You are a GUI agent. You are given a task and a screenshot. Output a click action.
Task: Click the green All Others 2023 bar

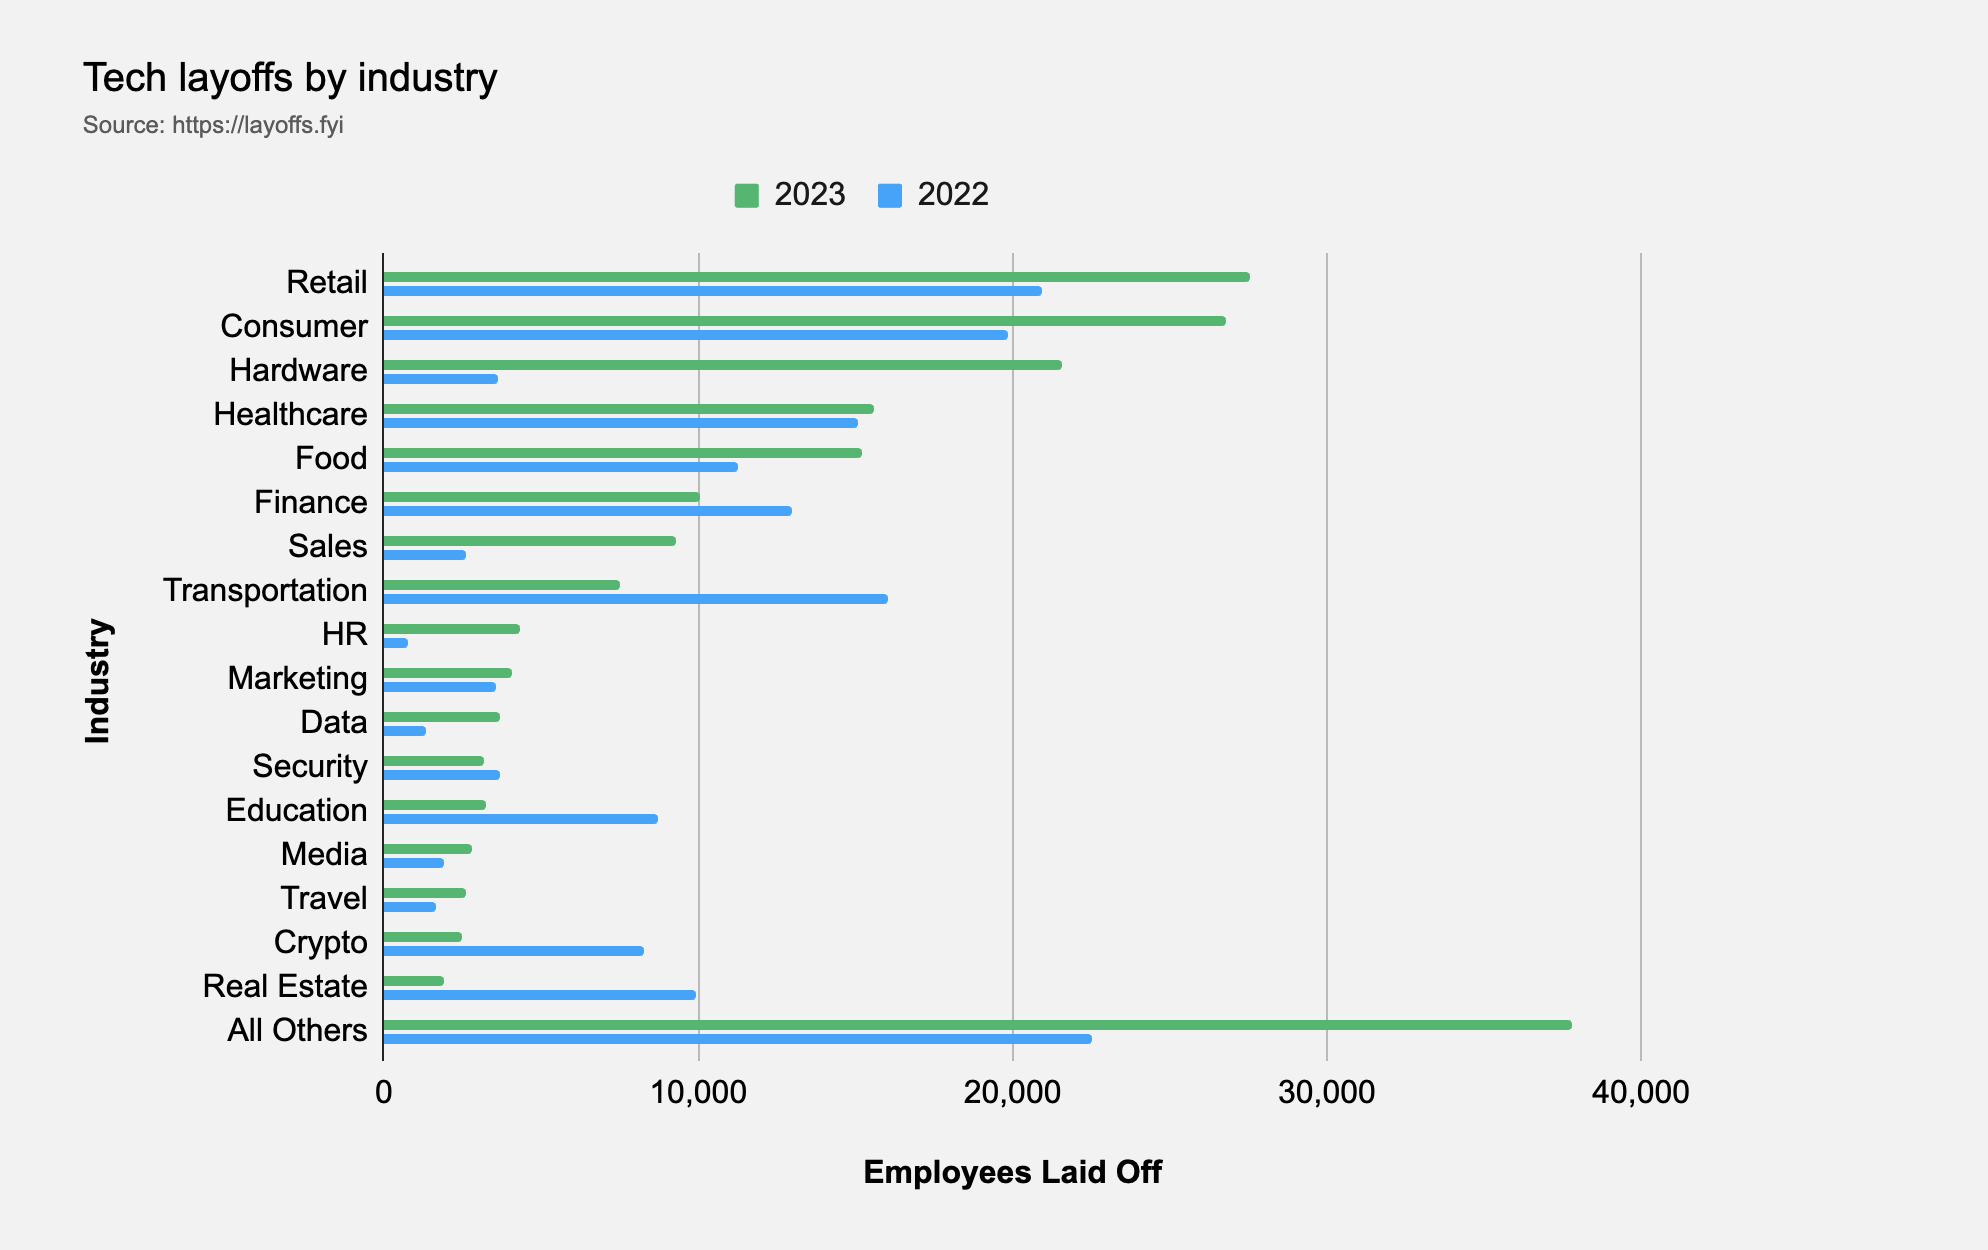coord(976,1025)
